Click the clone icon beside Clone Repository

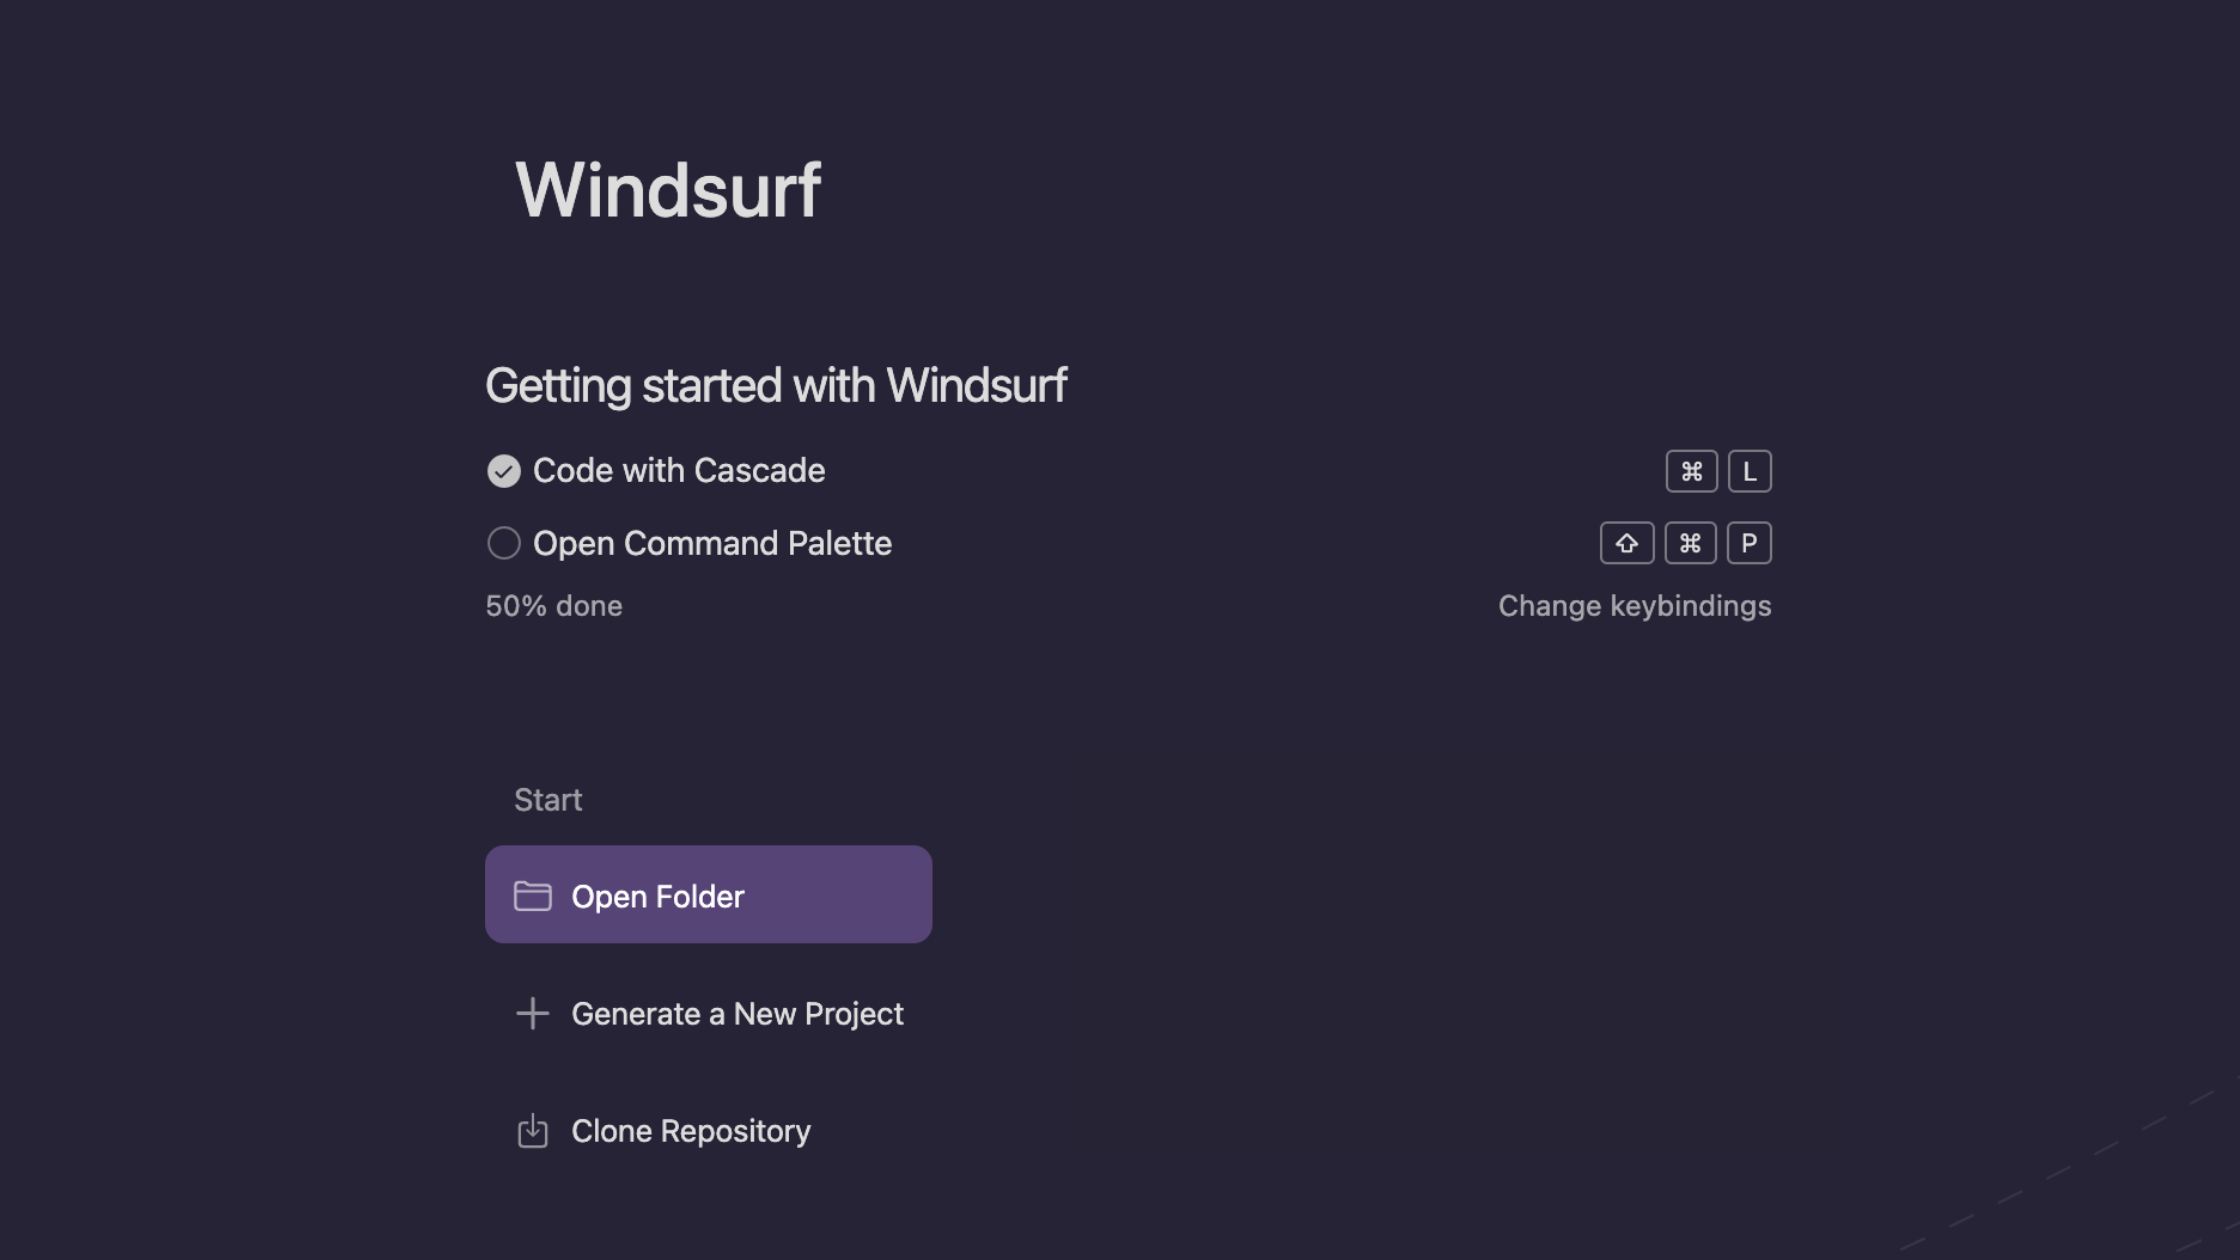[533, 1131]
